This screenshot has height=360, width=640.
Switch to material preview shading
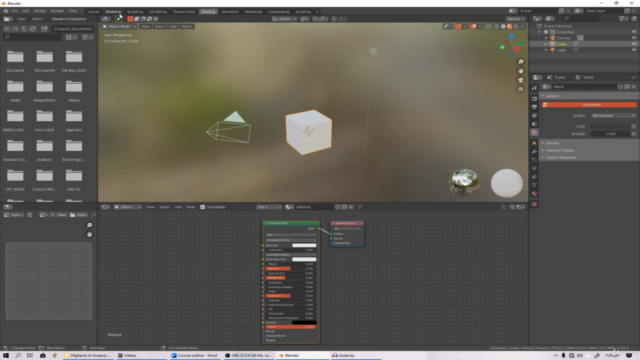point(509,27)
